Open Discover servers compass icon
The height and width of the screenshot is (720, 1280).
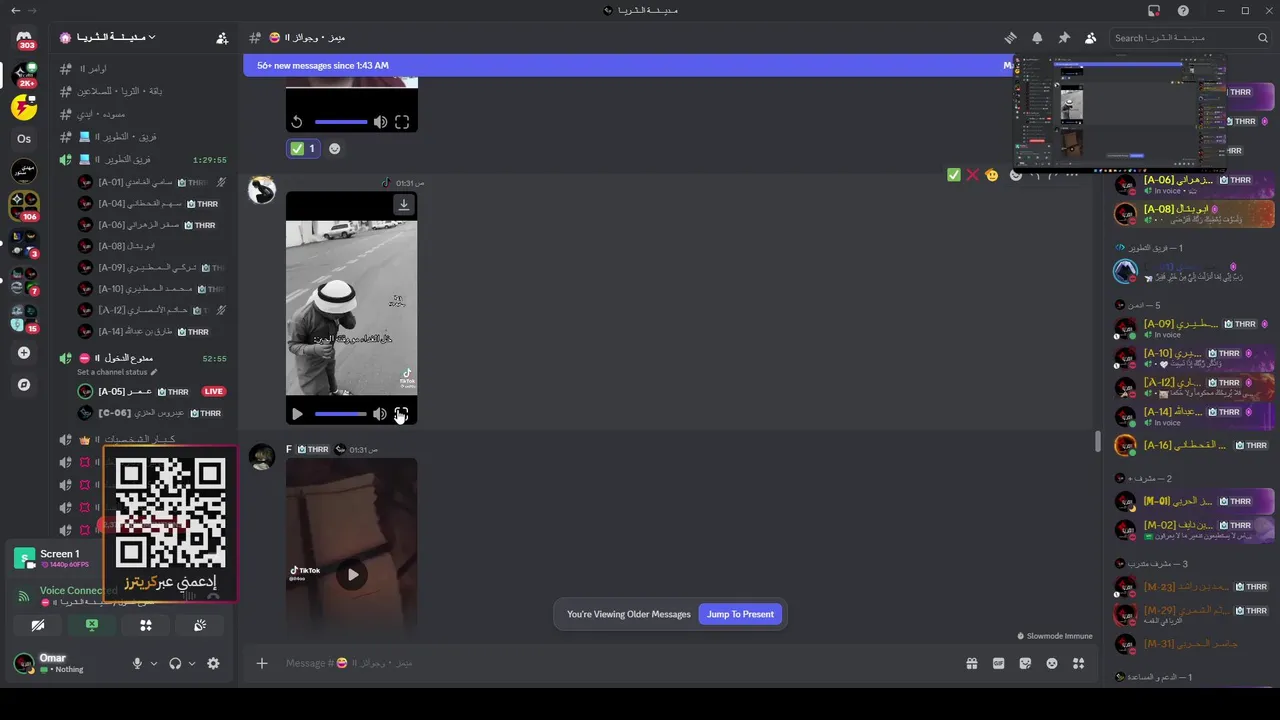point(24,384)
